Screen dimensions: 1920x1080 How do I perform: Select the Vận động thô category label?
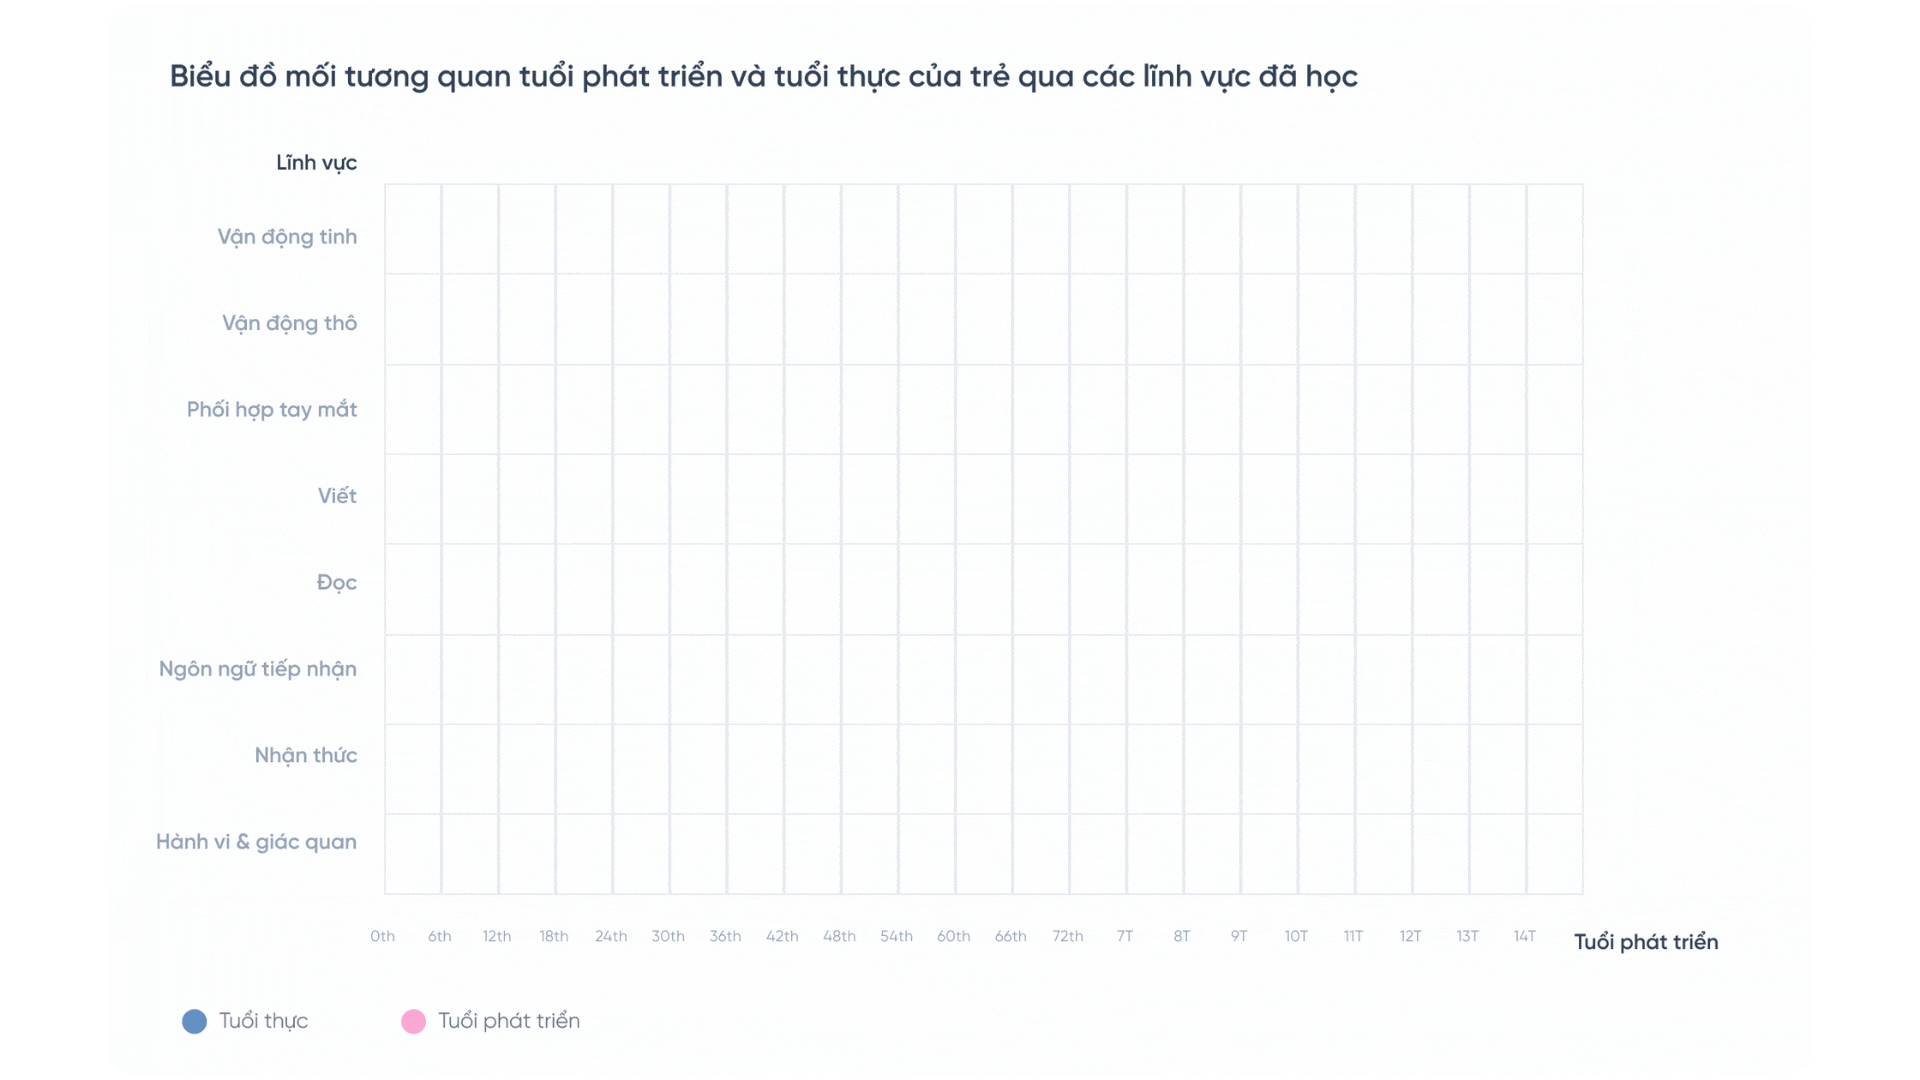[x=289, y=323]
